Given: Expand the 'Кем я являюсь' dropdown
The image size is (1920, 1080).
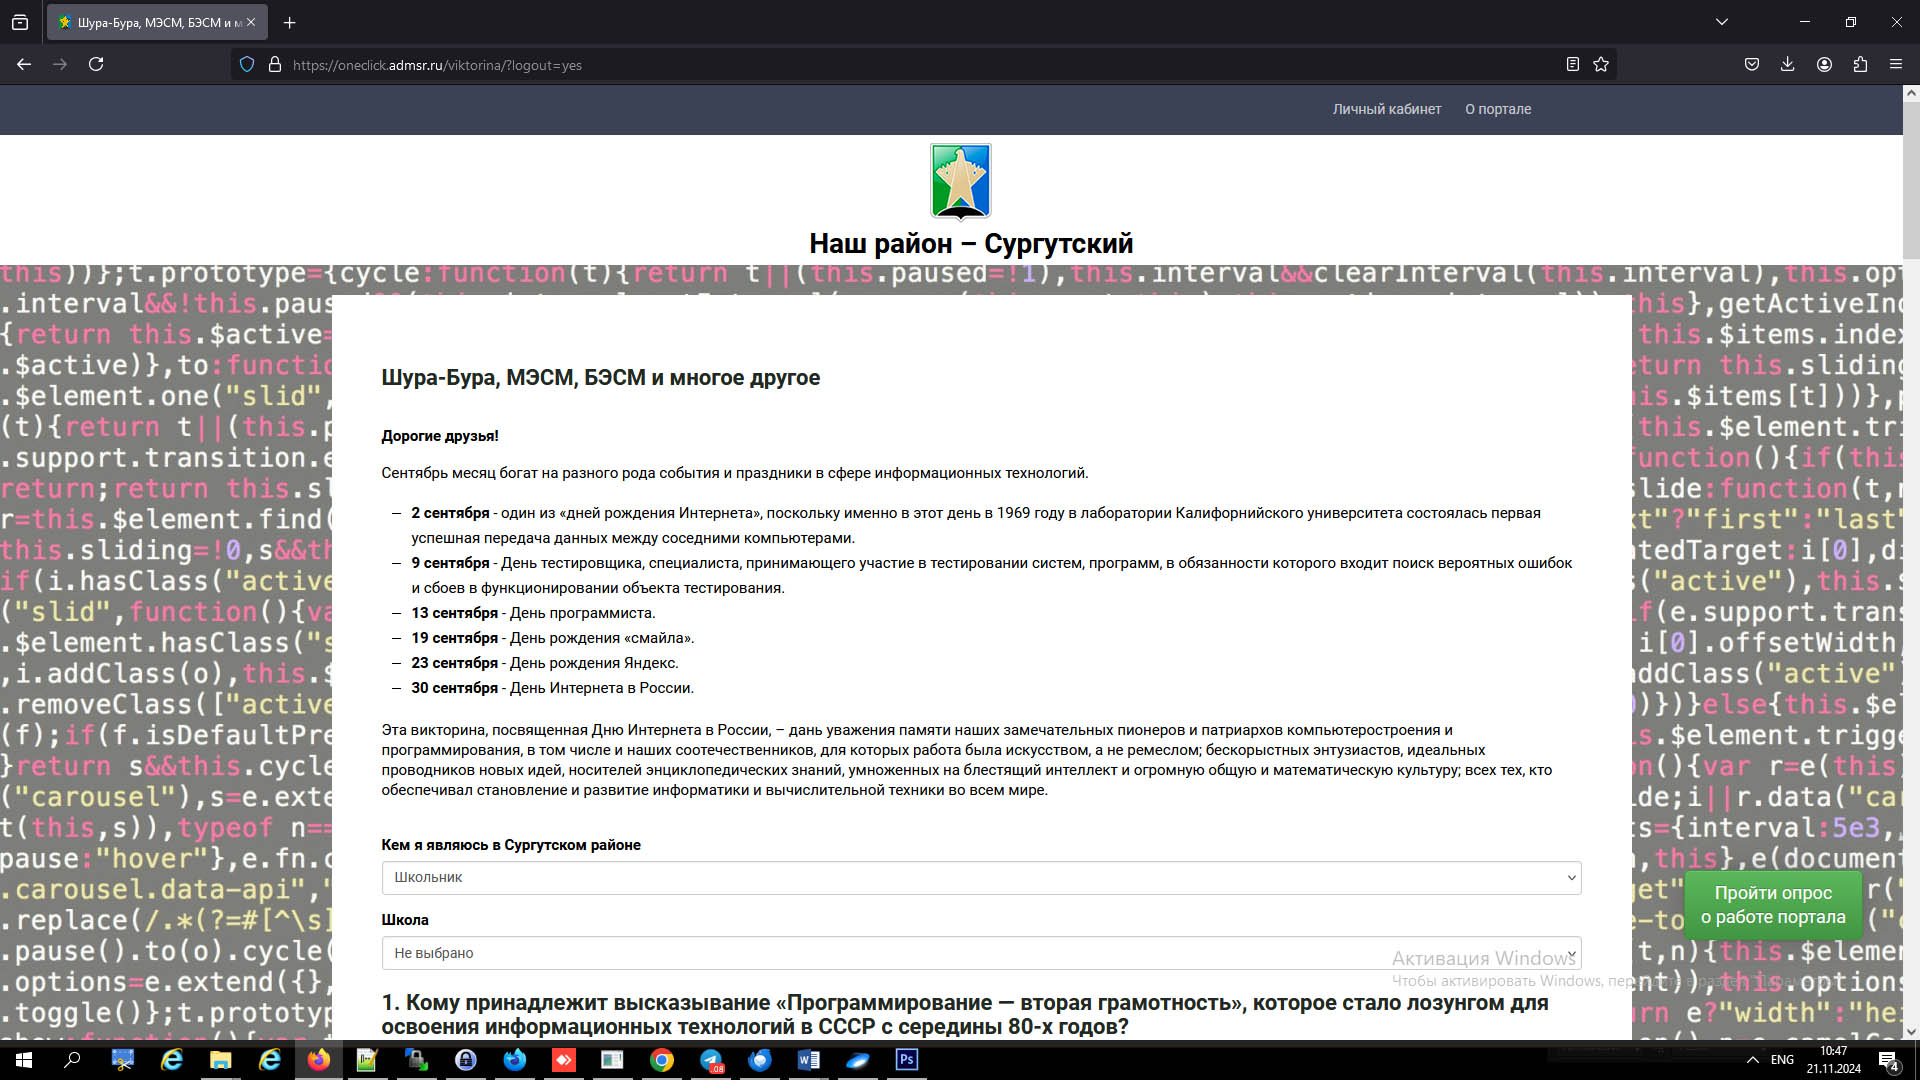Looking at the screenshot, I should [980, 878].
